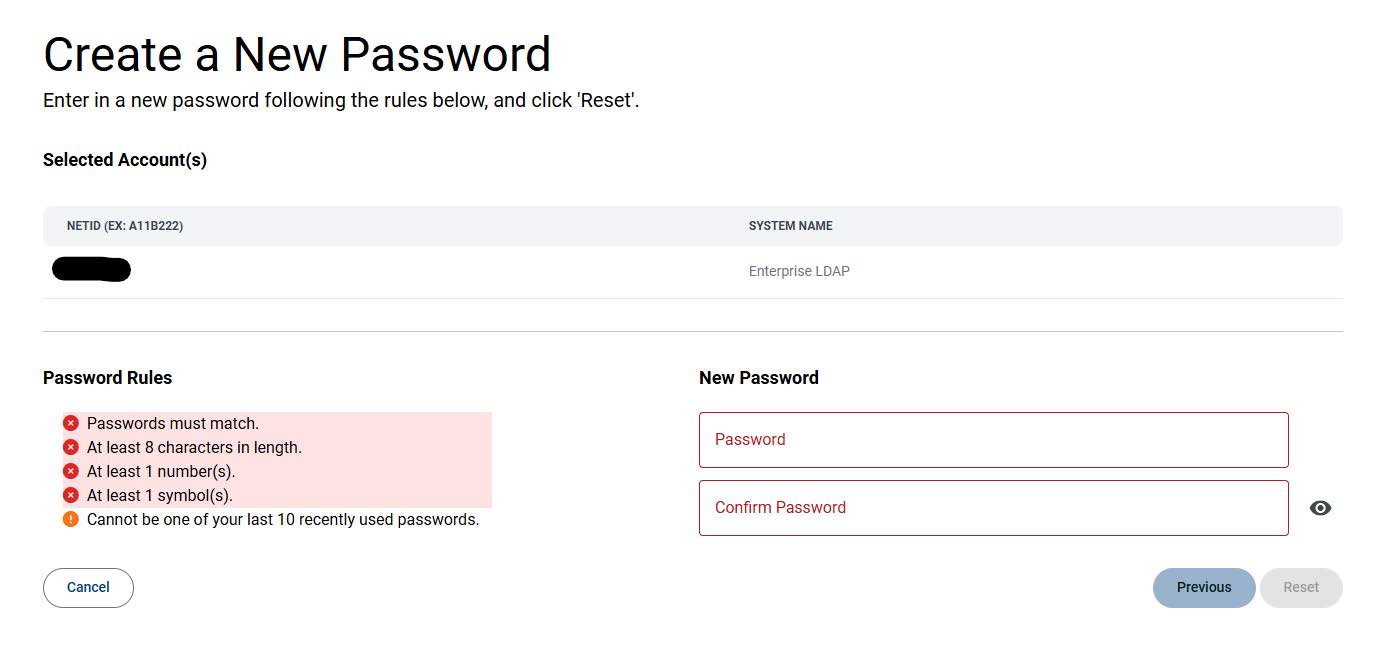Click the NETID column header

point(124,226)
